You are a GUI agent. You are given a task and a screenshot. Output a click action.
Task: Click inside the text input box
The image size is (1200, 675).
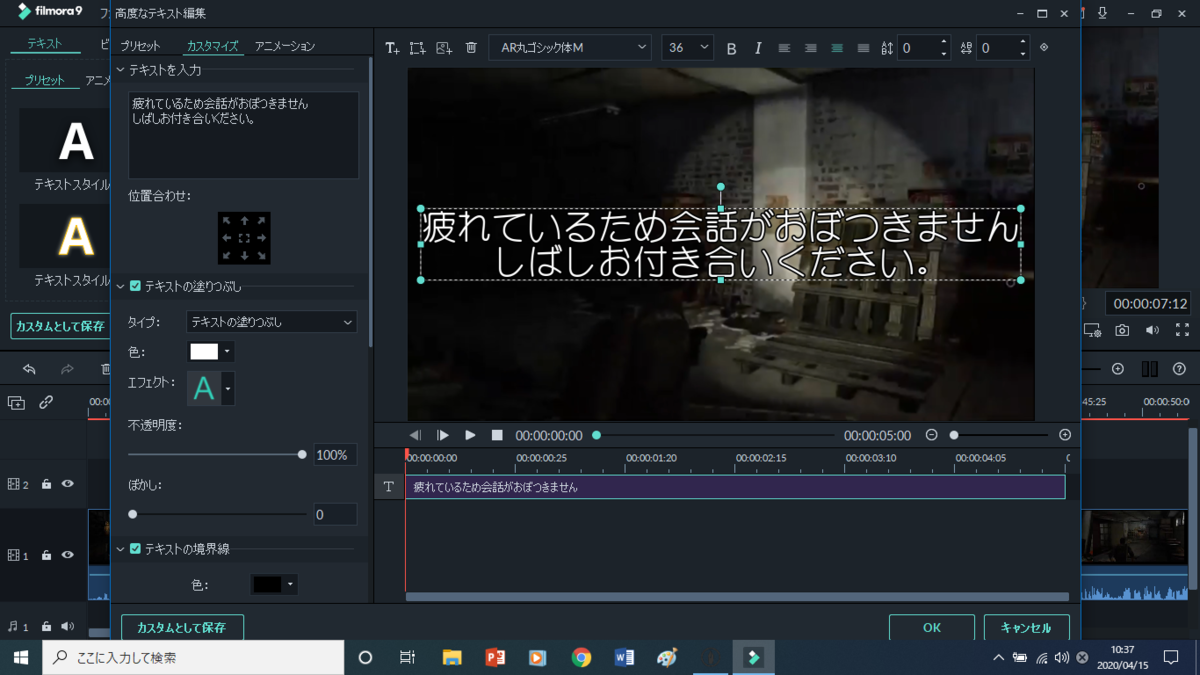[x=243, y=135]
